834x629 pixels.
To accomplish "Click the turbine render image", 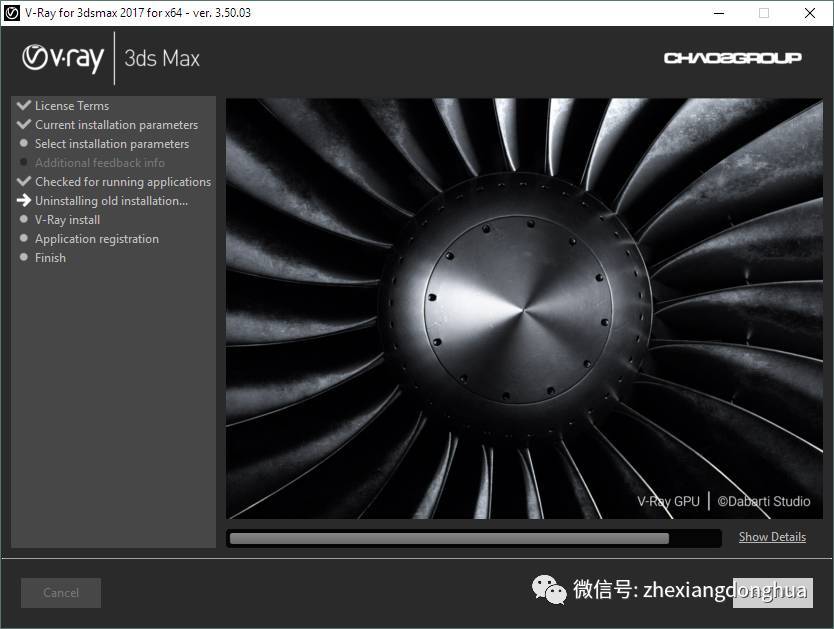I will [524, 308].
